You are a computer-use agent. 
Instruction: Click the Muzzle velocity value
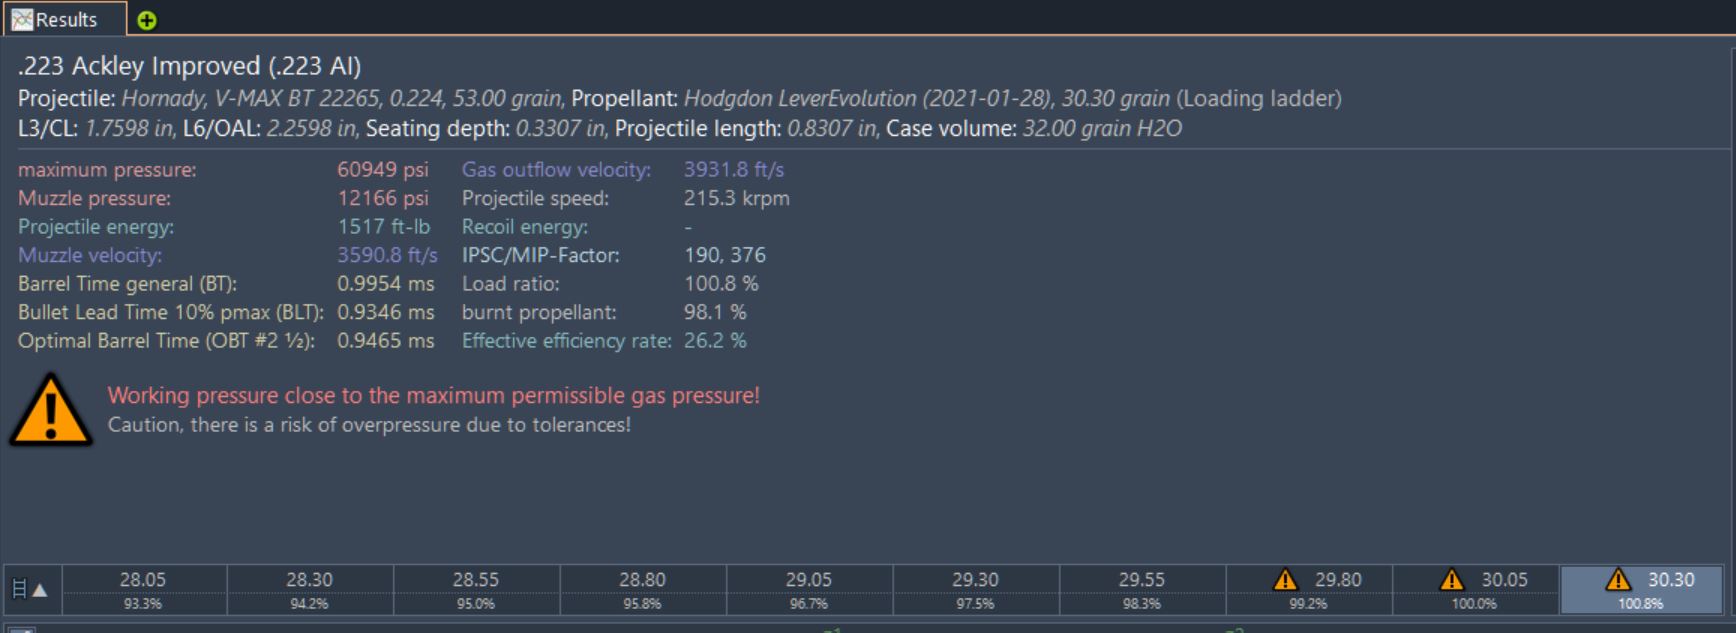[x=387, y=255]
